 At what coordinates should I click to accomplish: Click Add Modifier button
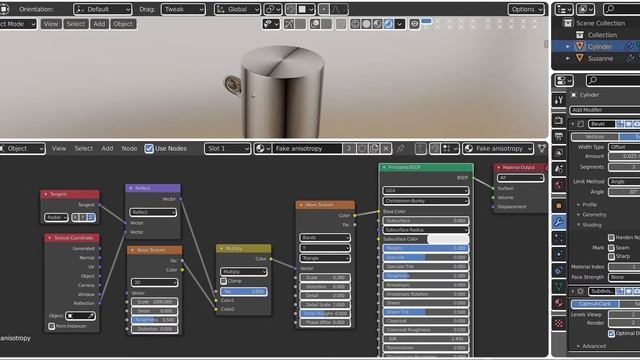[604, 110]
